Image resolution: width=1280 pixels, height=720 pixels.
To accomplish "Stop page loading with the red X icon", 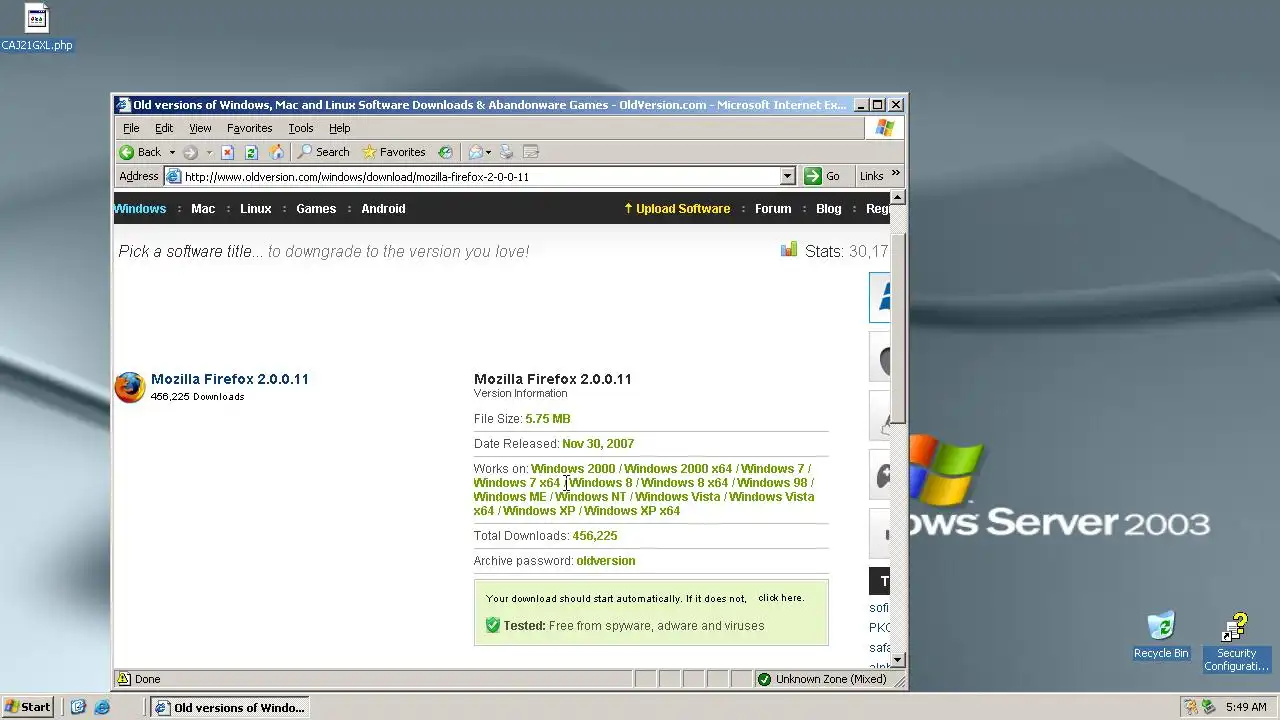I will pos(227,152).
